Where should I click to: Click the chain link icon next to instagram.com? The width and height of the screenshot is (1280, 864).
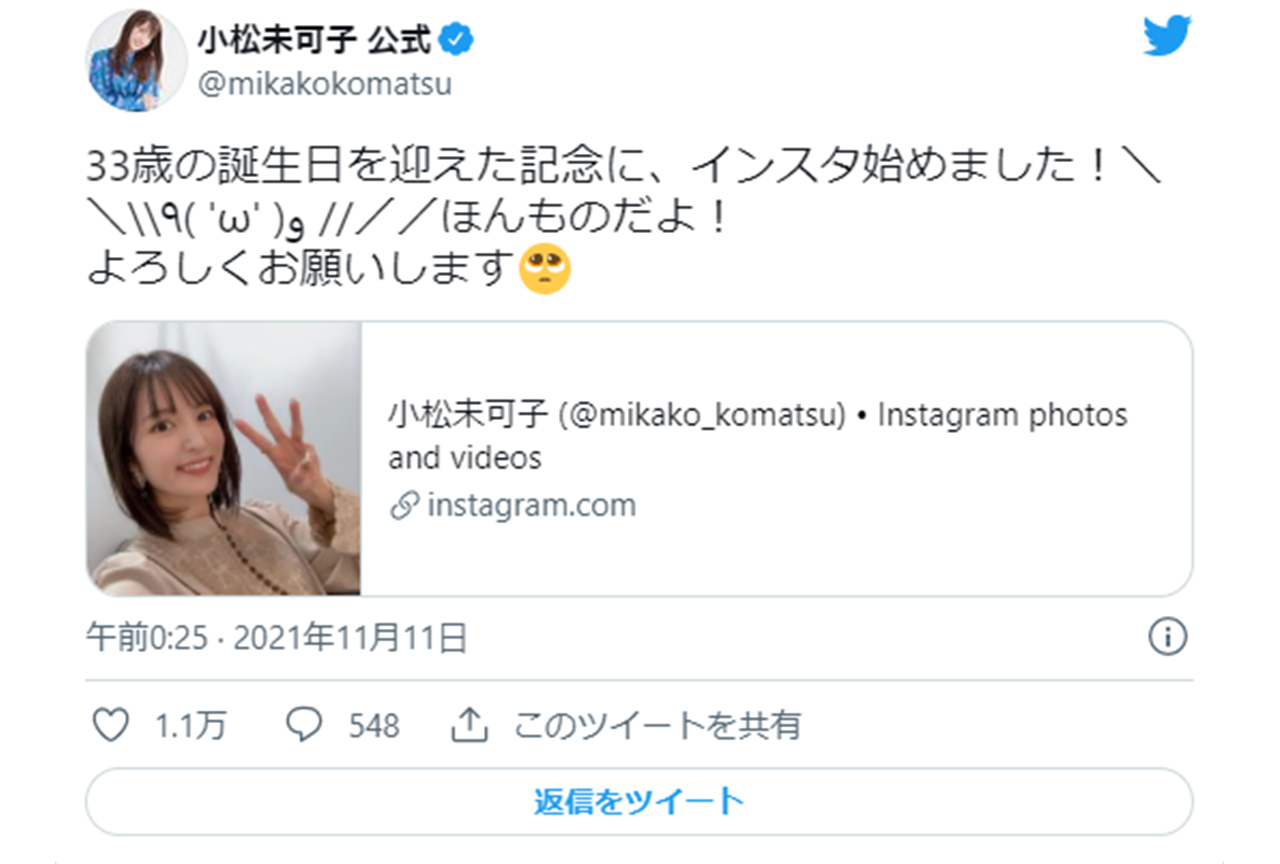404,504
